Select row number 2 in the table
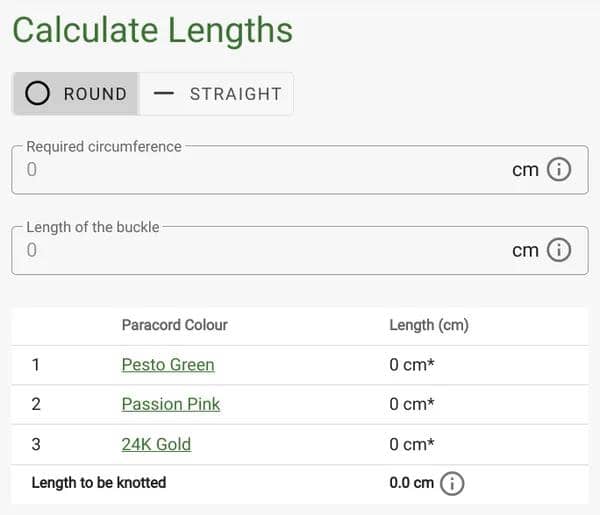Image resolution: width=600 pixels, height=515 pixels. click(36, 405)
